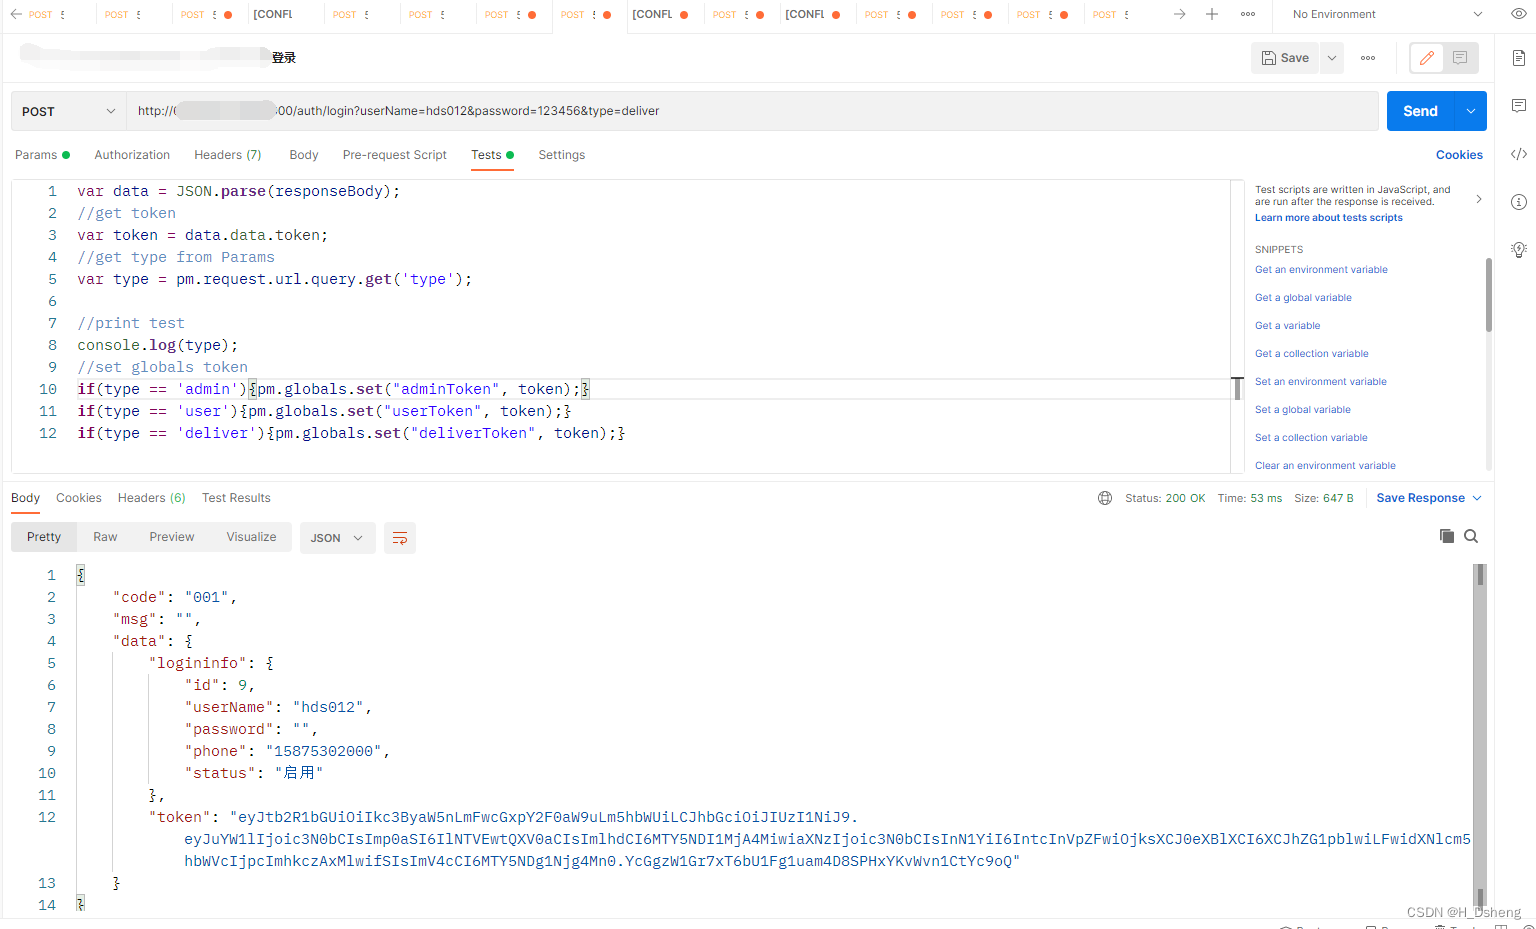
Task: Select Visualize response view
Action: 251,537
